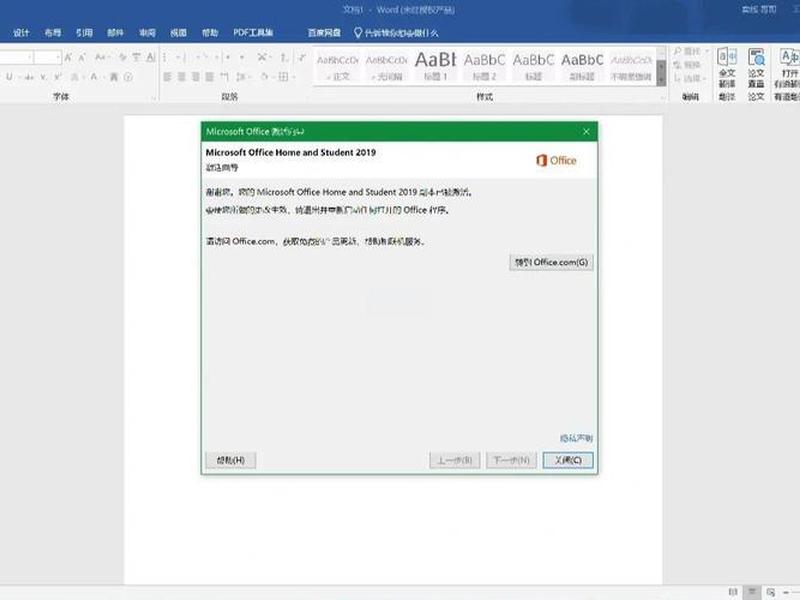The image size is (800, 600).
Task: Click the 帮助(H) button in dialog
Action: click(x=231, y=460)
